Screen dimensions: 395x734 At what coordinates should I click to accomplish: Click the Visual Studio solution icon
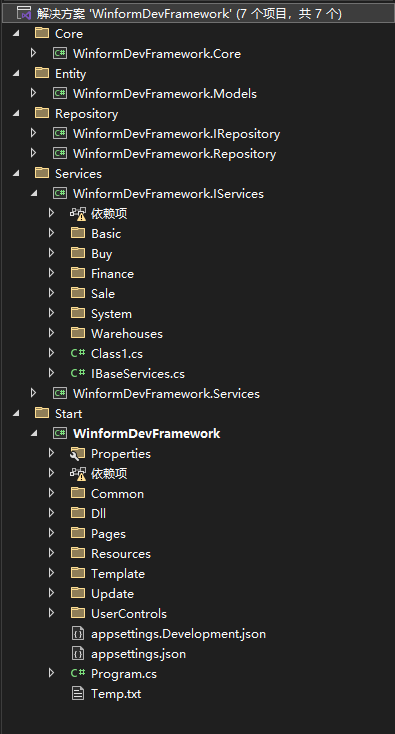point(24,14)
